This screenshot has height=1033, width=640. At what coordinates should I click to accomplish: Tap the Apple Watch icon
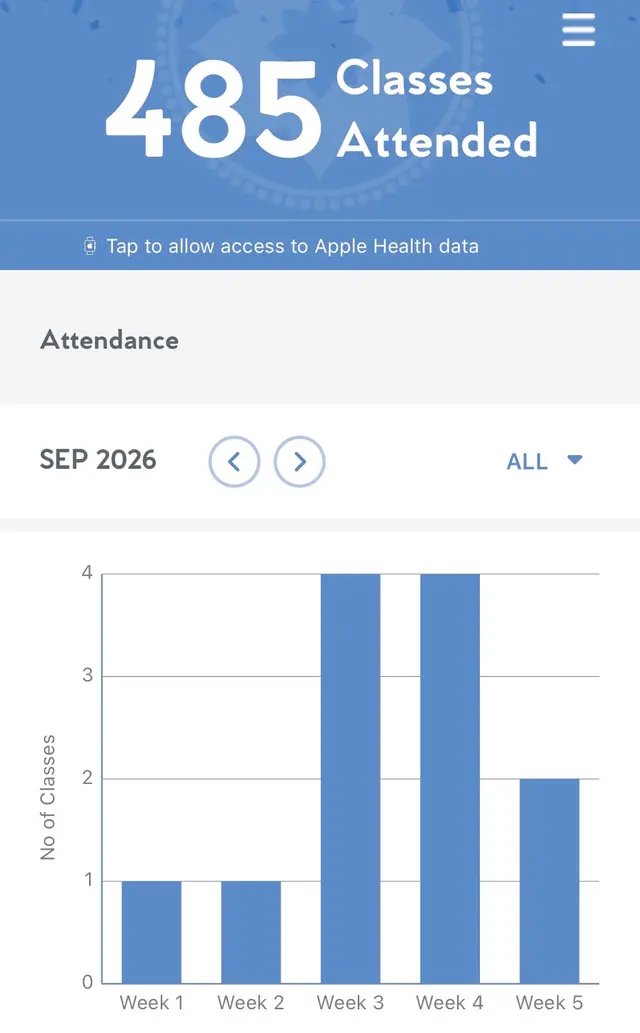pos(90,246)
